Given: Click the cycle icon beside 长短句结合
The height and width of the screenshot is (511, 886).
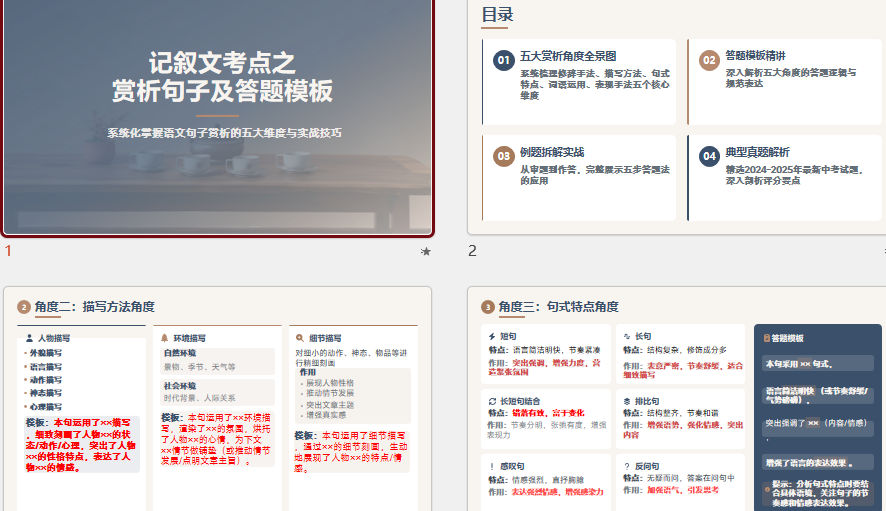Looking at the screenshot, I should pyautogui.click(x=492, y=400).
